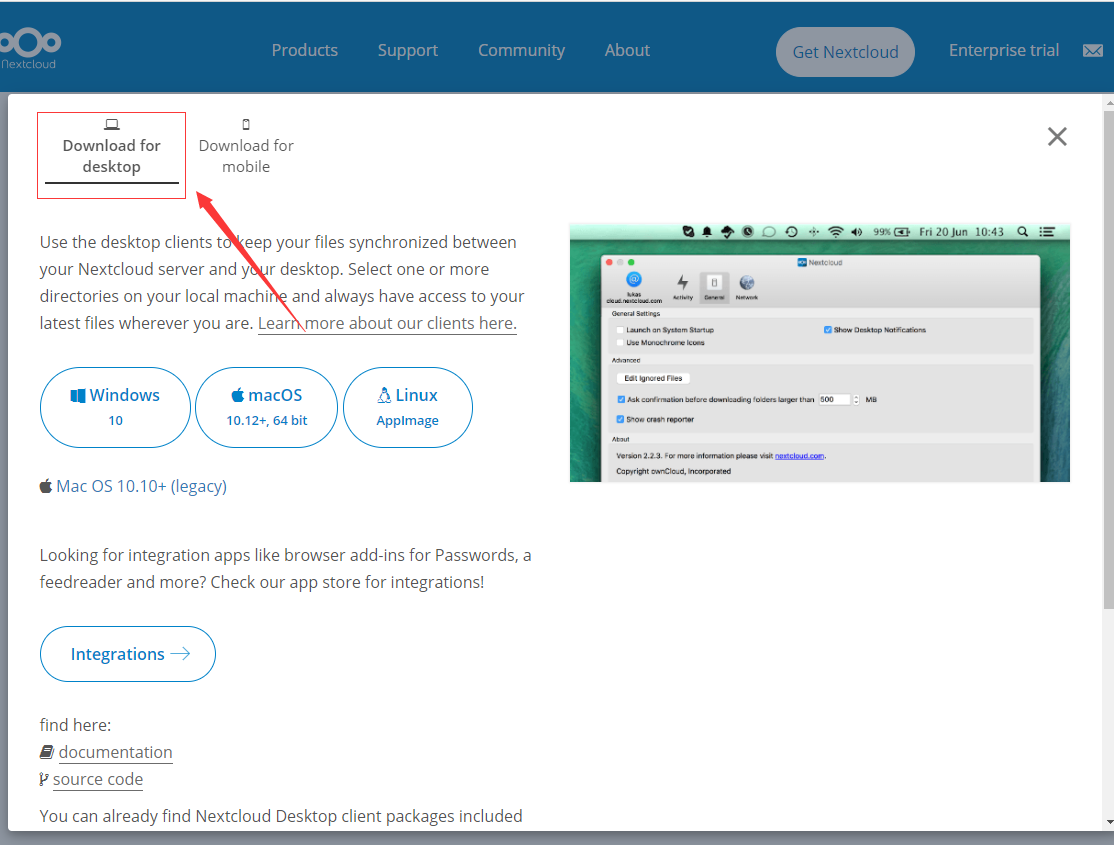Click the Spotlight search icon in menu bar
This screenshot has height=845, width=1114.
coord(1022,232)
